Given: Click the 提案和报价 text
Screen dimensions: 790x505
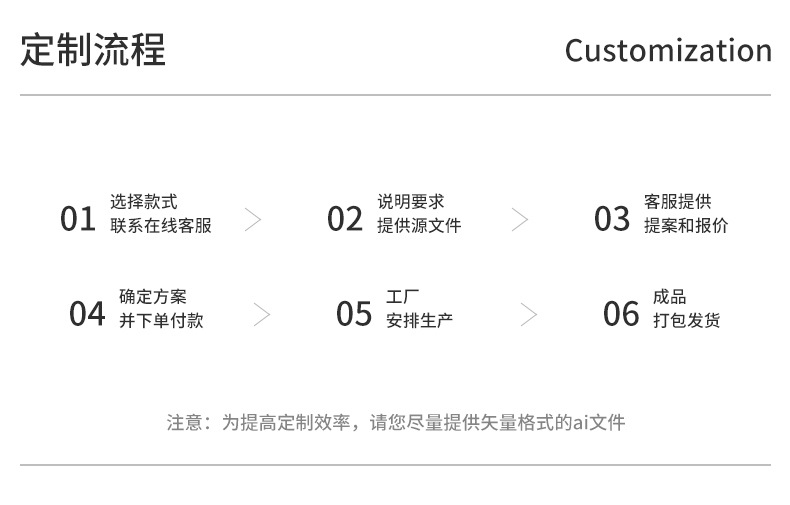Looking at the screenshot, I should pos(686,226).
